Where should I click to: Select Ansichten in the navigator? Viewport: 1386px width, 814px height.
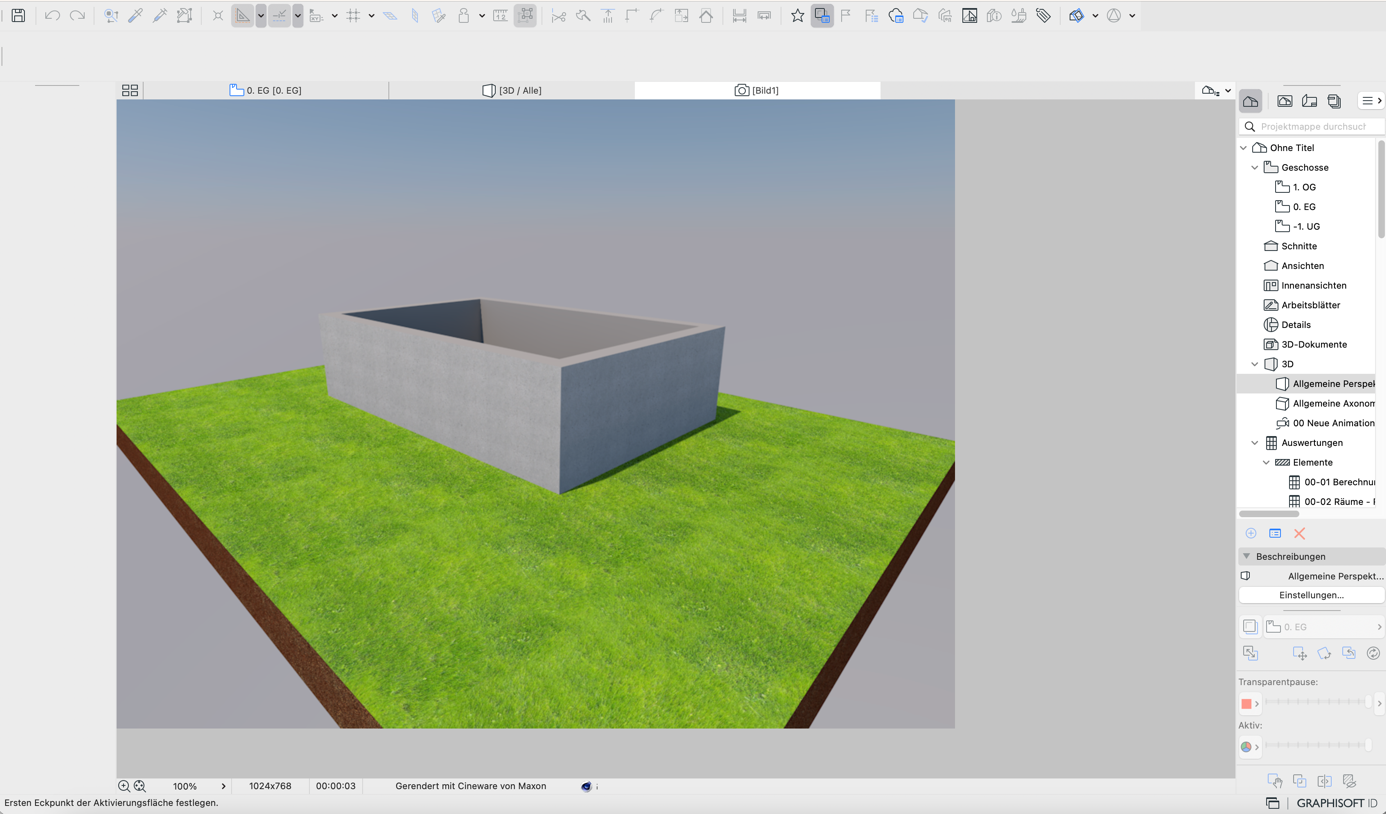click(x=1302, y=266)
